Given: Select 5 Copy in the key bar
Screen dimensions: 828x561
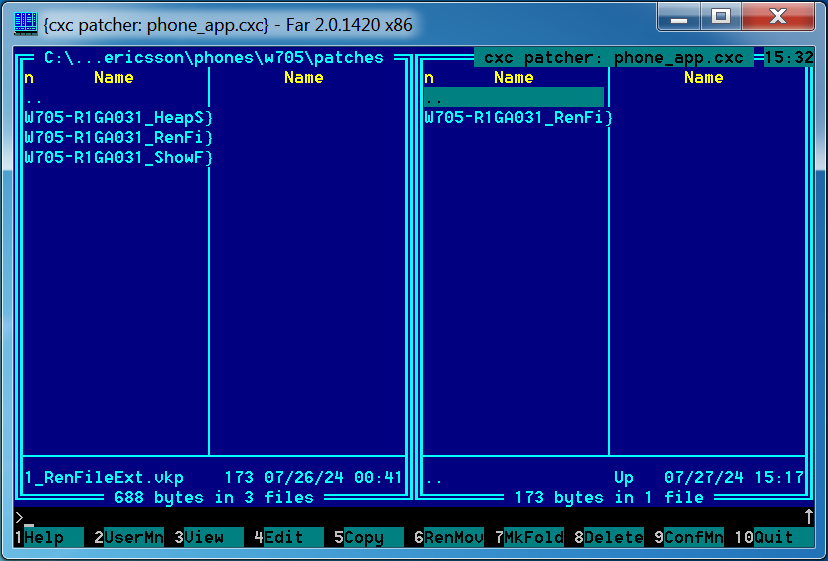Looking at the screenshot, I should 369,537.
